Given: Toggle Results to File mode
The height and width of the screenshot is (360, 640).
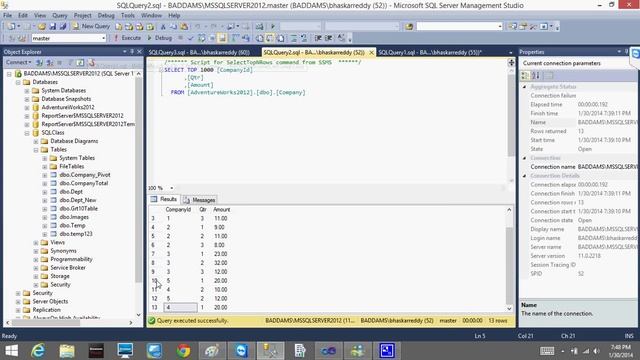Looking at the screenshot, I should (281, 38).
